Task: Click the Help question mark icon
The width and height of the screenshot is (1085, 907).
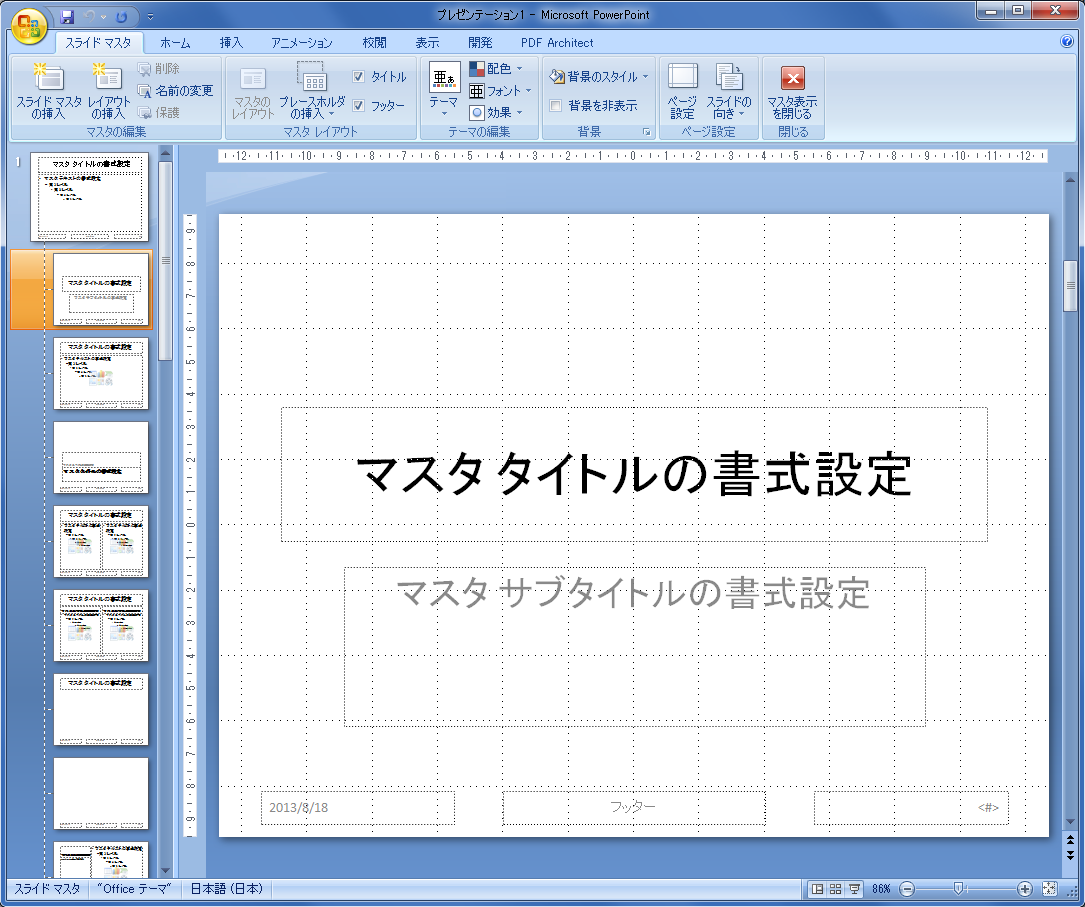Action: pyautogui.click(x=1067, y=42)
